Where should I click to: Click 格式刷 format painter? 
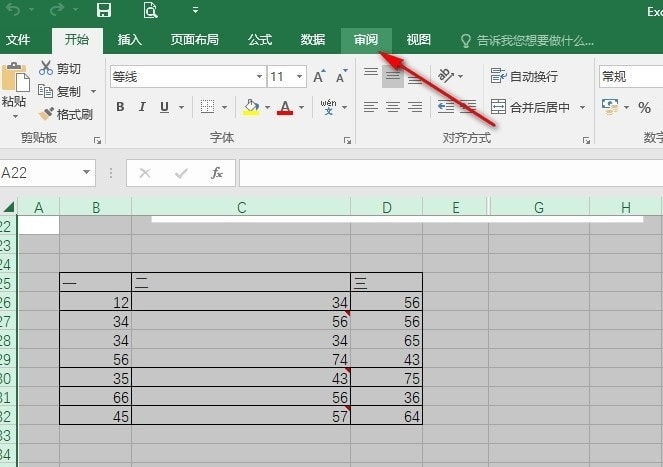66,114
